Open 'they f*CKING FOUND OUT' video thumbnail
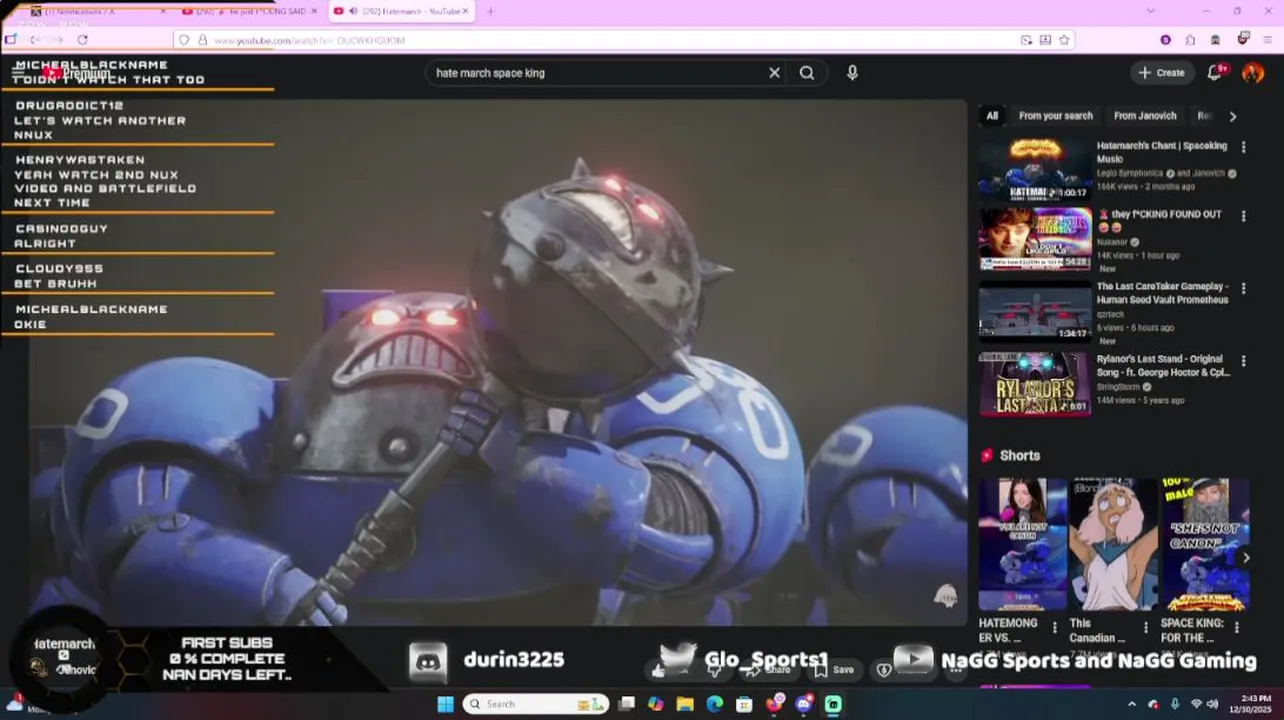The width and height of the screenshot is (1284, 720). coord(1035,240)
